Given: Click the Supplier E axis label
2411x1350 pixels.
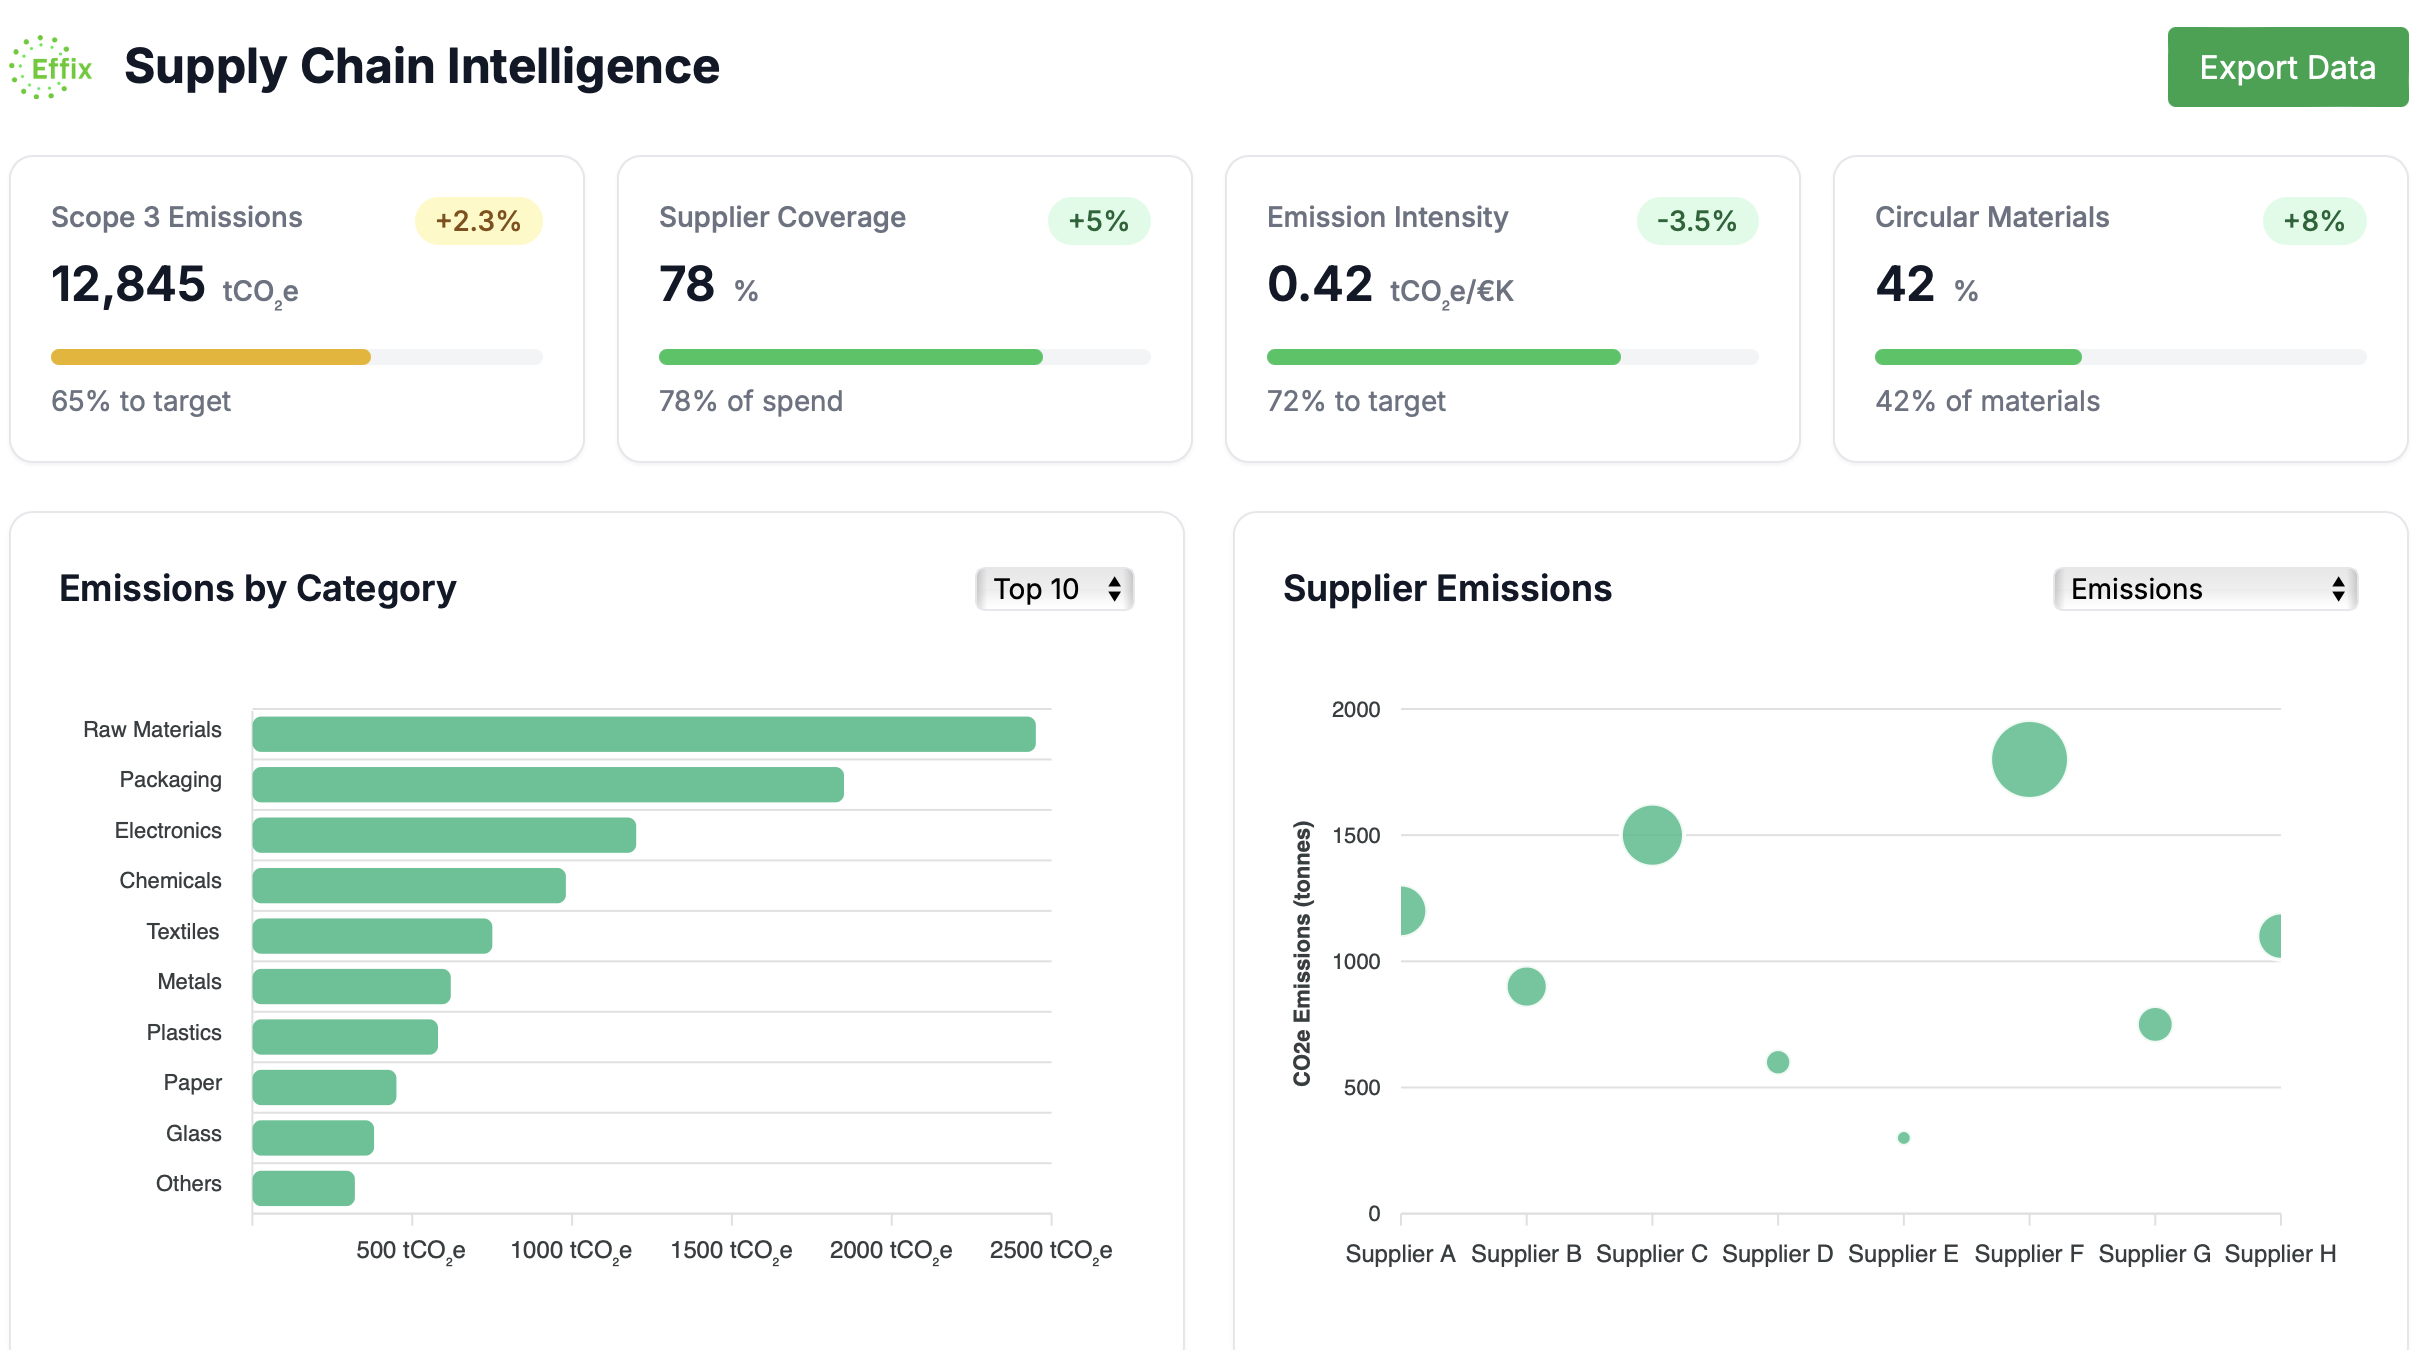Looking at the screenshot, I should tap(1904, 1255).
